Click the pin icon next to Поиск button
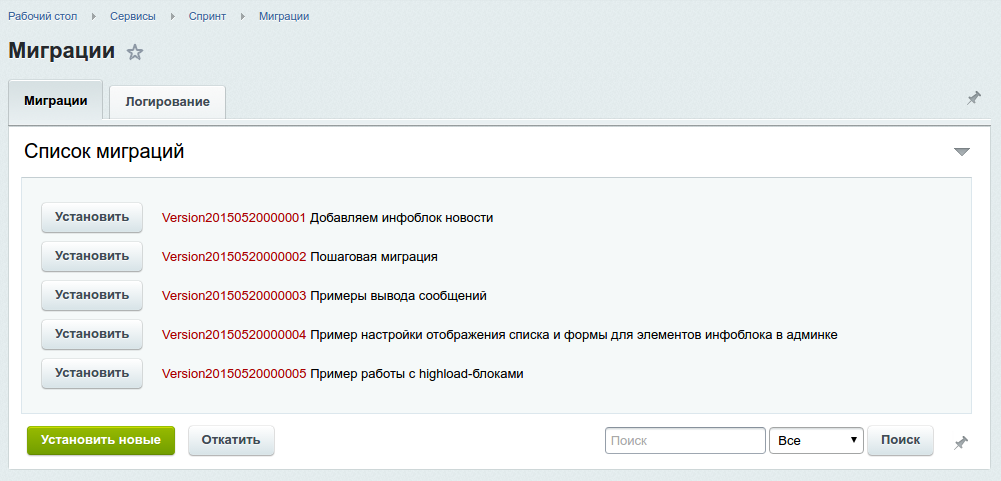Viewport: 1001px width, 481px height. tap(960, 442)
